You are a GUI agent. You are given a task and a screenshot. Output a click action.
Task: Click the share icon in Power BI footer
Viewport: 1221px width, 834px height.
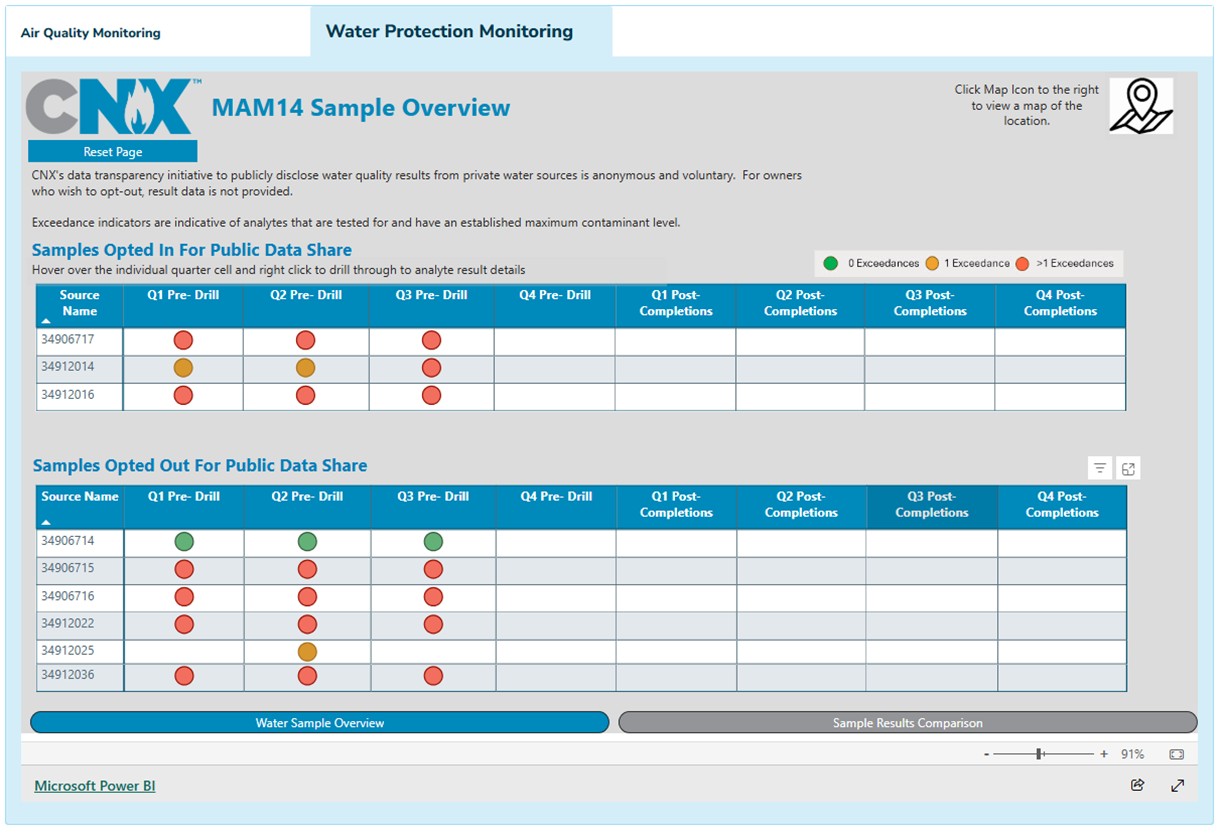[x=1137, y=785]
